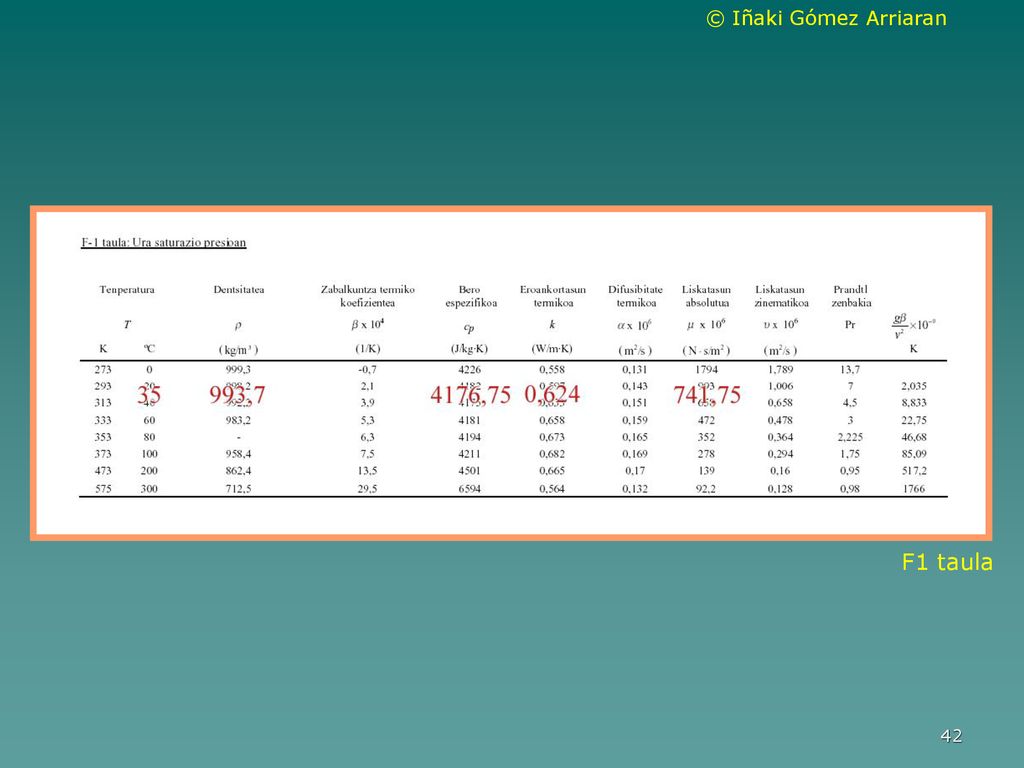
Task: Click the conductivity cell 0,558
Action: tap(552, 370)
